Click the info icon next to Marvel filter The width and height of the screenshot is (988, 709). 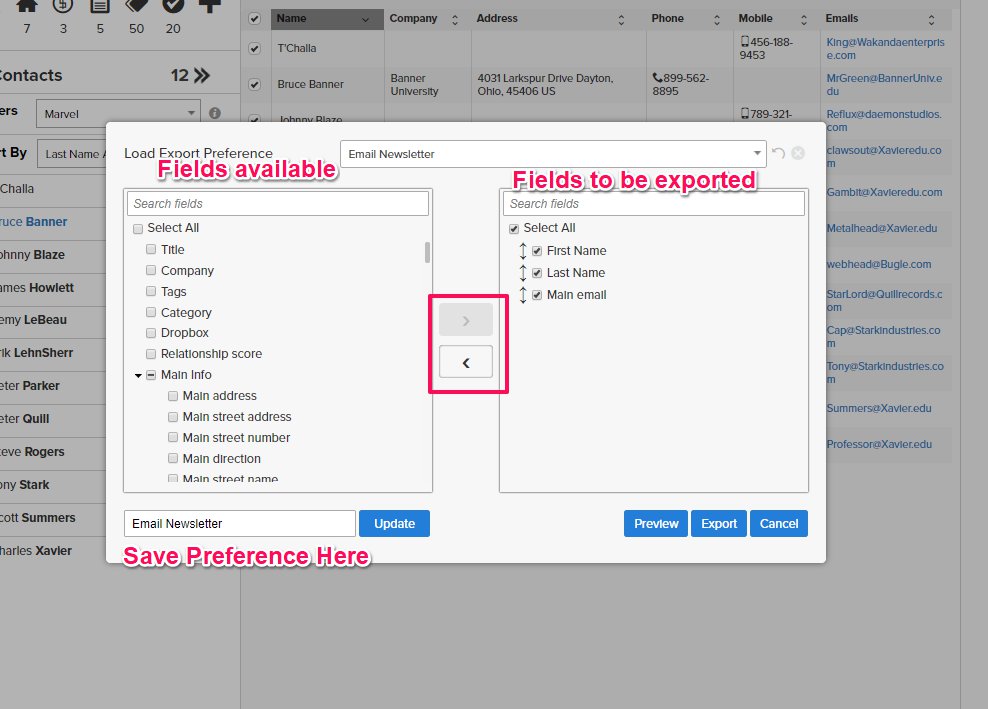point(214,114)
